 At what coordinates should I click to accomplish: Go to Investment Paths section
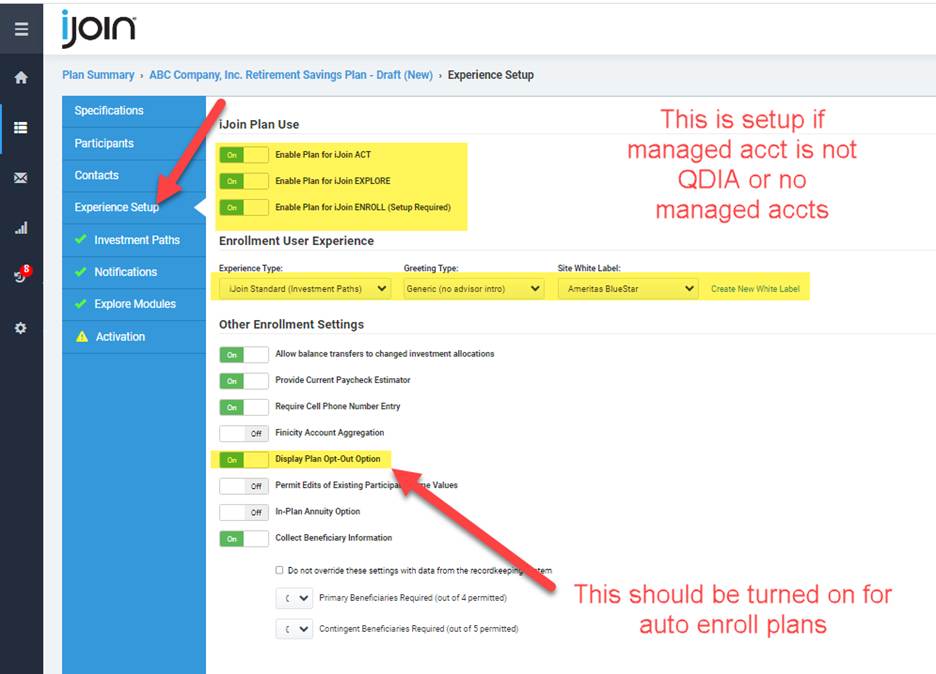pyautogui.click(x=134, y=240)
